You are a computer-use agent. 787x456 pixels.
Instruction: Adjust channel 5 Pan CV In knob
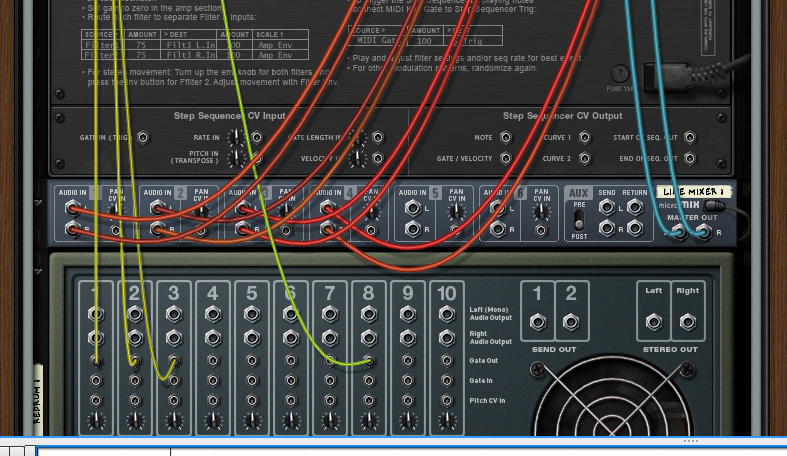456,212
